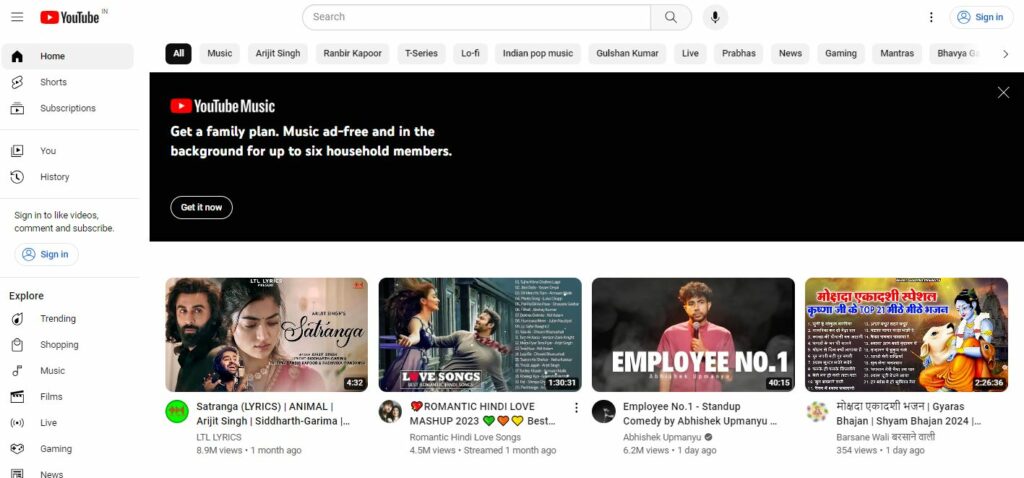Open the Gyaras Bhajan video title
The image size is (1024, 478).
click(x=909, y=414)
